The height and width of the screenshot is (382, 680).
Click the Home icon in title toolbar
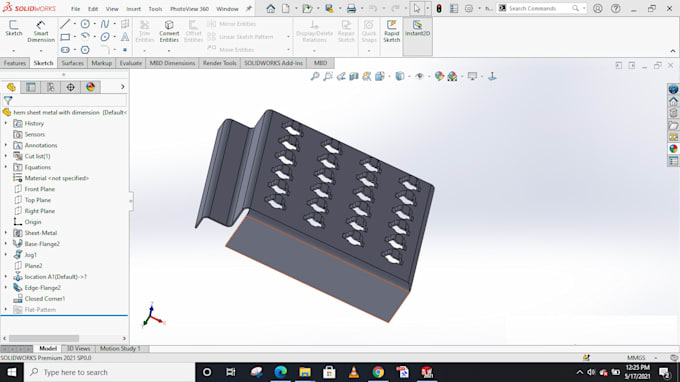click(x=271, y=8)
